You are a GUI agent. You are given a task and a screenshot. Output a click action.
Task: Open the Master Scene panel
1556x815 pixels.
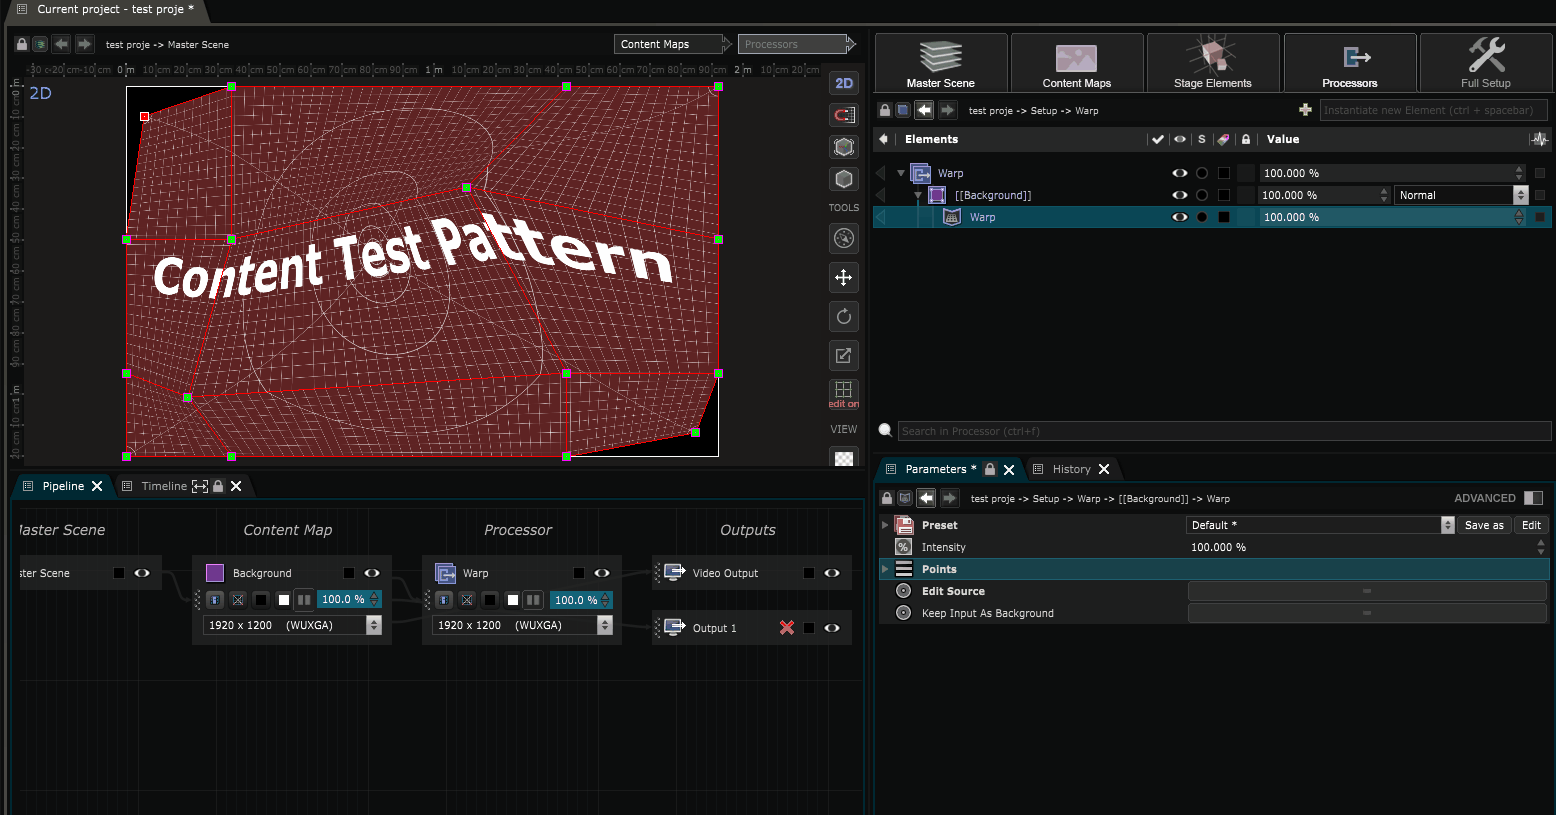(x=940, y=63)
